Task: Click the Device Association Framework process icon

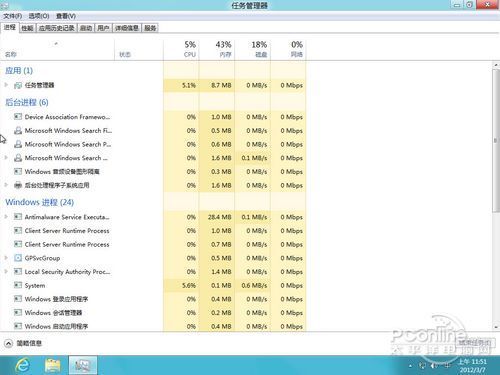Action: tap(18, 117)
